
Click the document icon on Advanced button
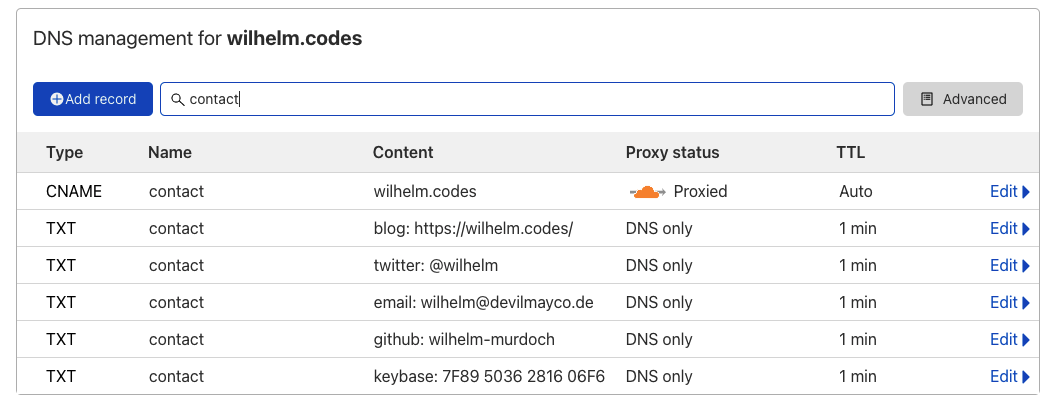tap(927, 99)
